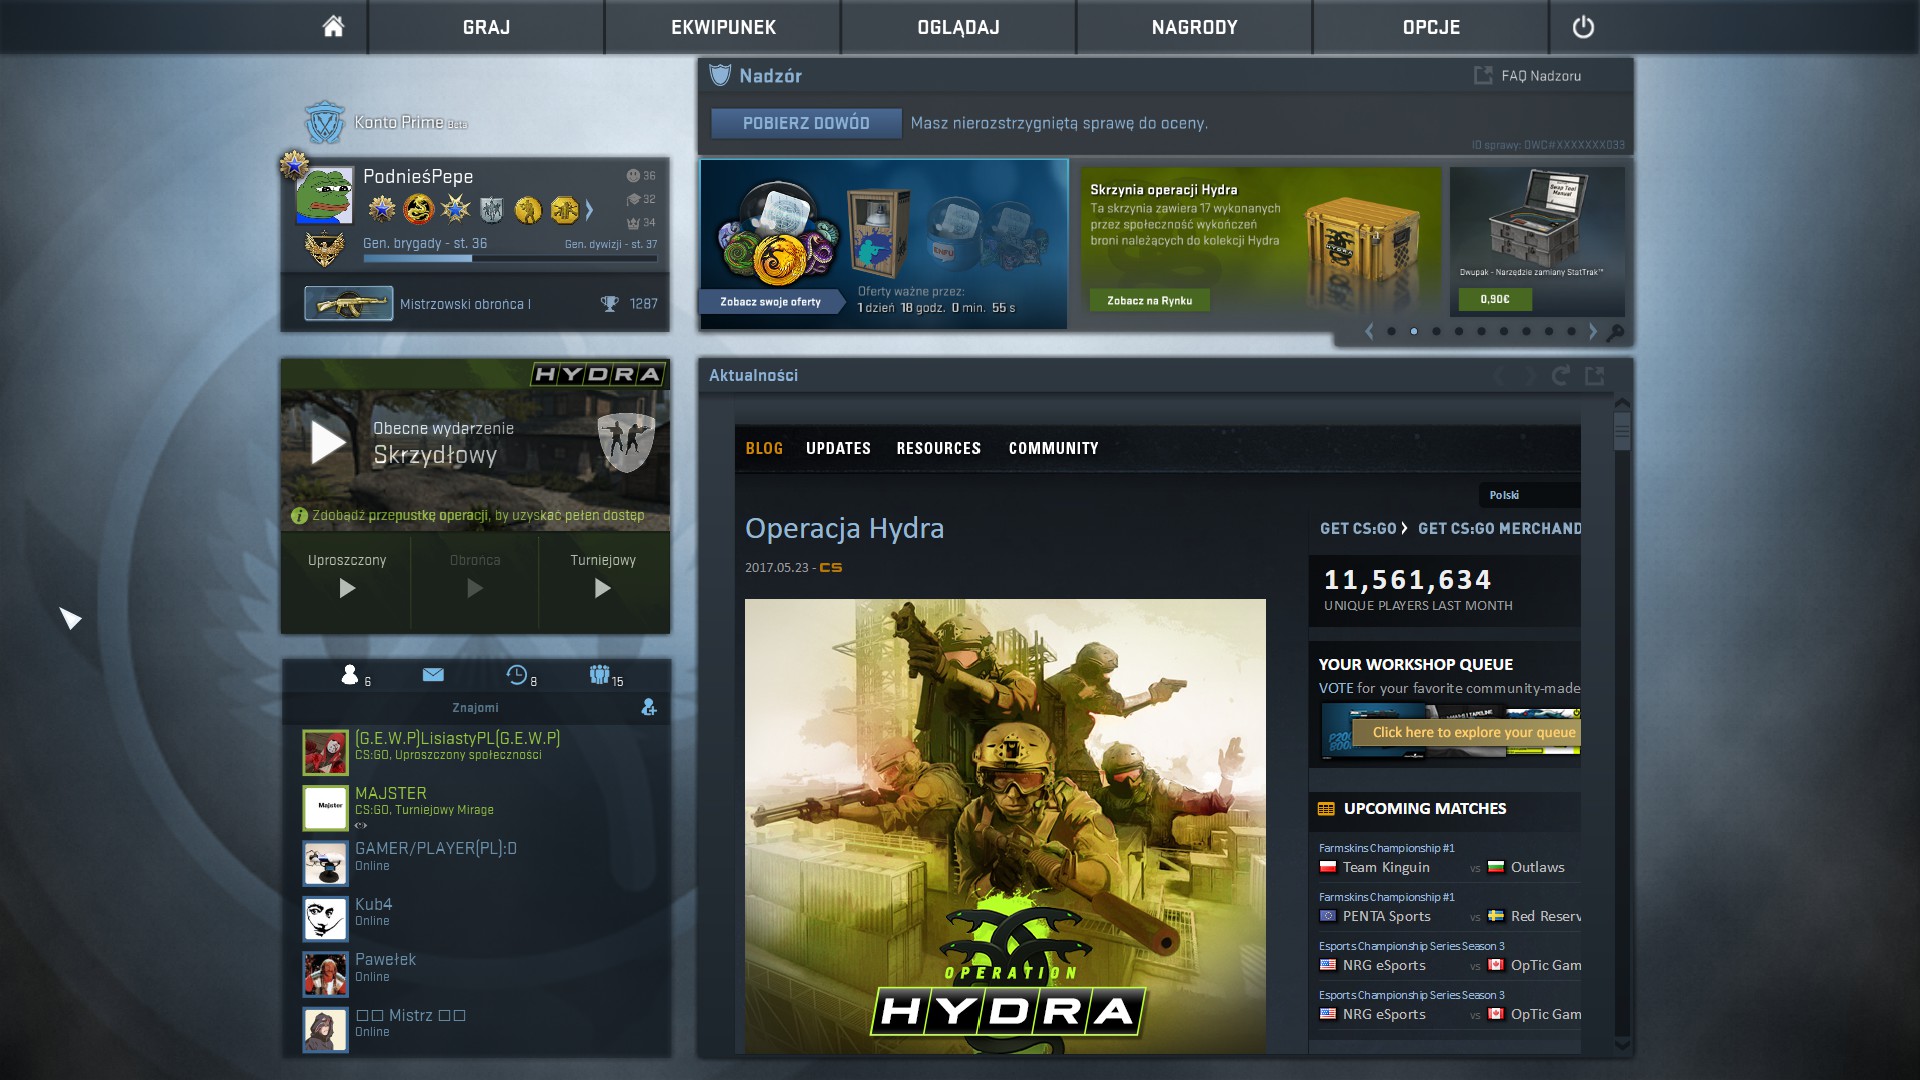Go to previous store page arrow
Screen dimensions: 1920x1080
point(1369,331)
